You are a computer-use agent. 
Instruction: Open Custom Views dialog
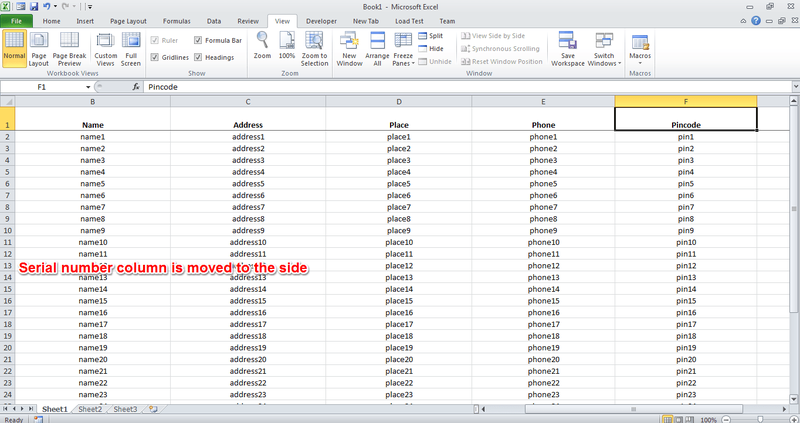pyautogui.click(x=106, y=48)
